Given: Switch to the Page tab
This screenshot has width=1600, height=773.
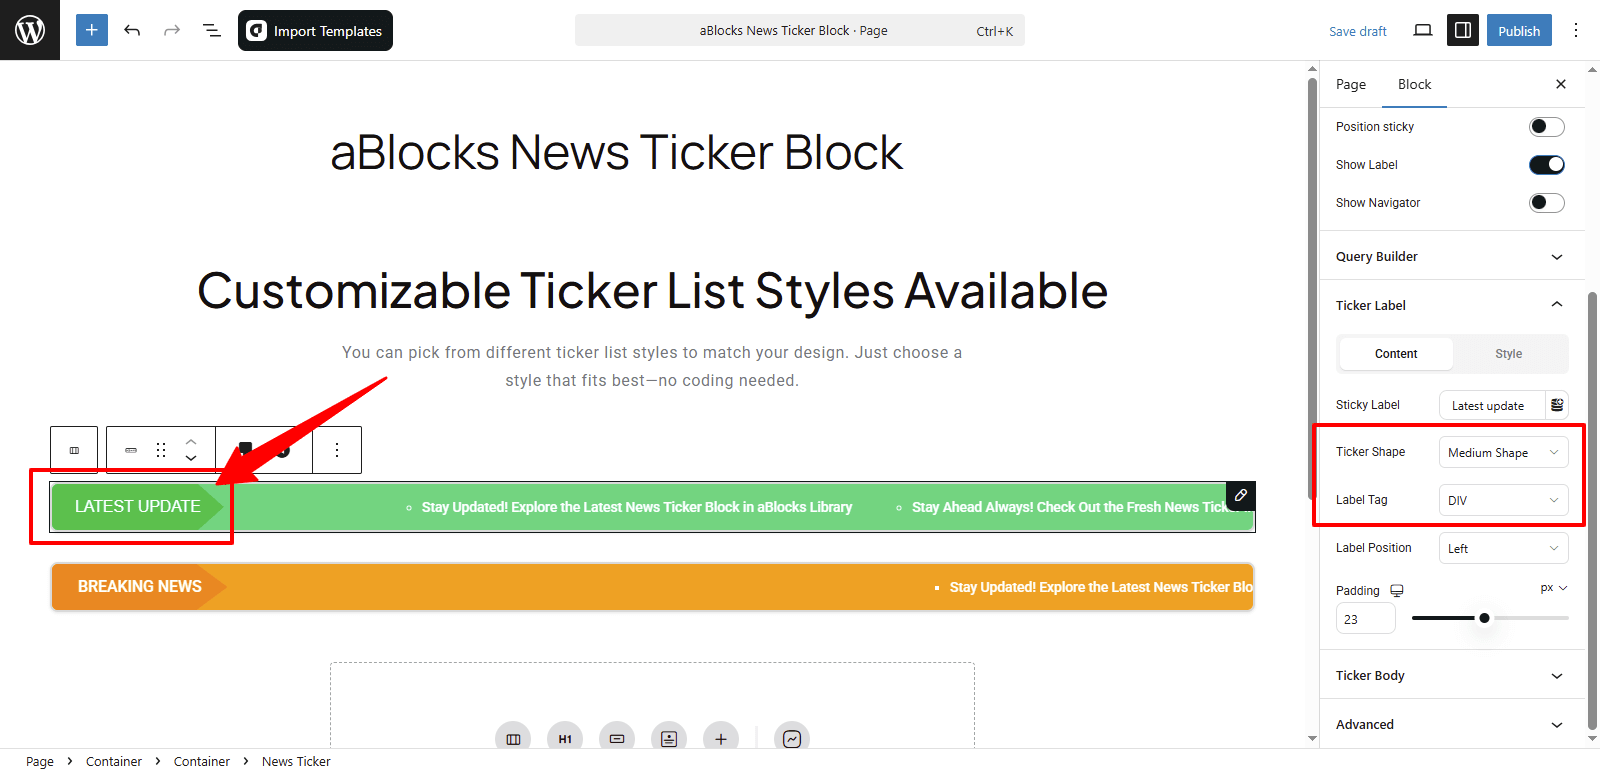Looking at the screenshot, I should coord(1351,84).
